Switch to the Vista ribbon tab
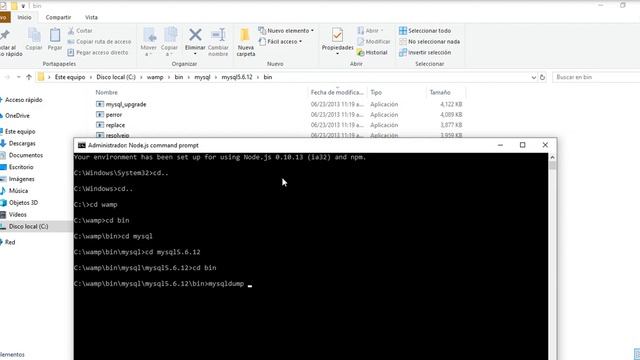The width and height of the screenshot is (640, 360). (91, 17)
